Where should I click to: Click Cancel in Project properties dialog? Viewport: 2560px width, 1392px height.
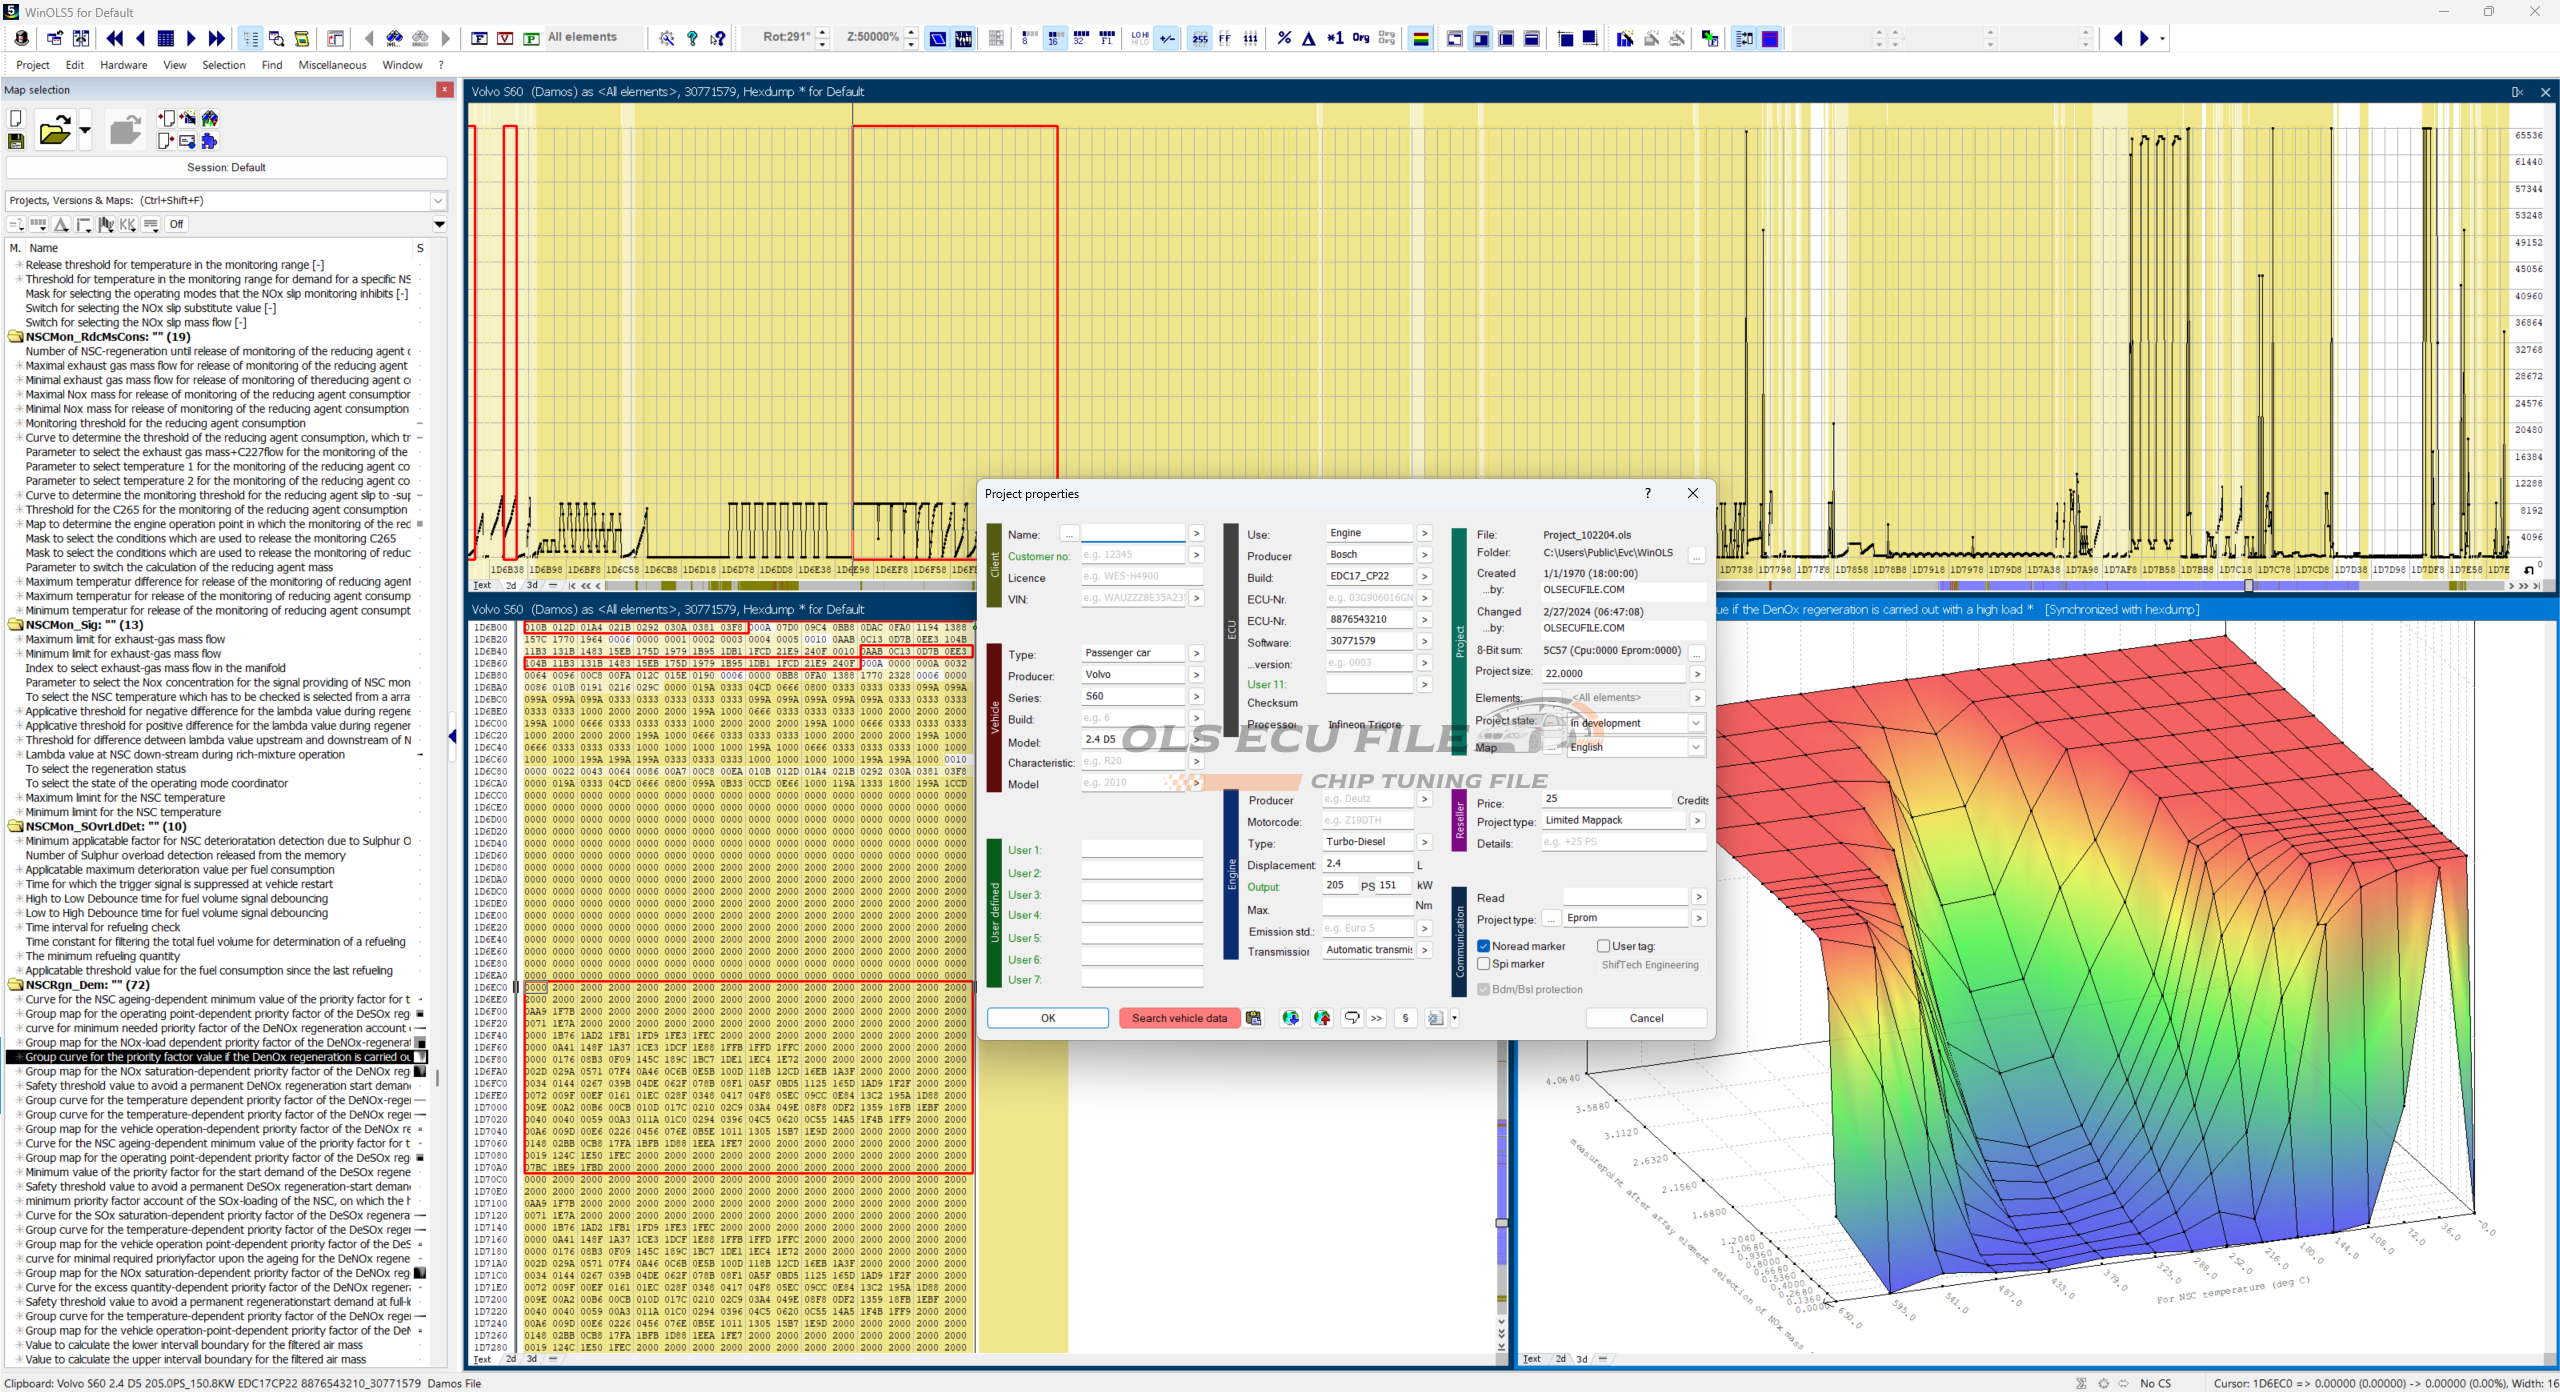click(1646, 1018)
